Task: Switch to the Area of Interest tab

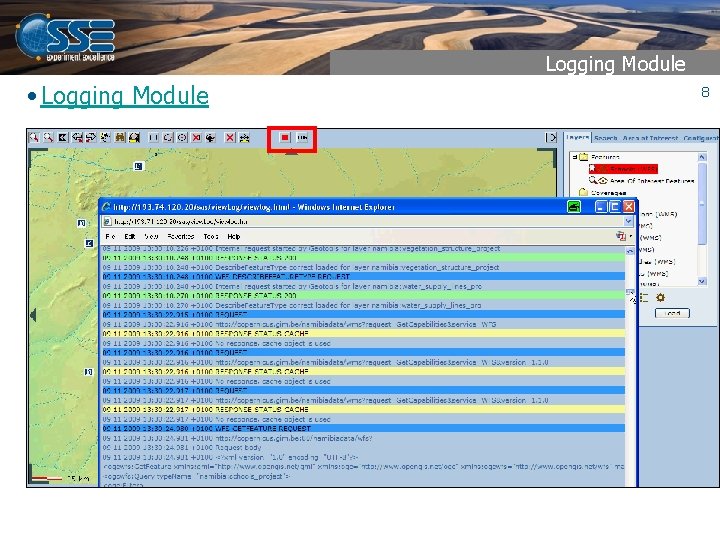Action: (x=650, y=138)
